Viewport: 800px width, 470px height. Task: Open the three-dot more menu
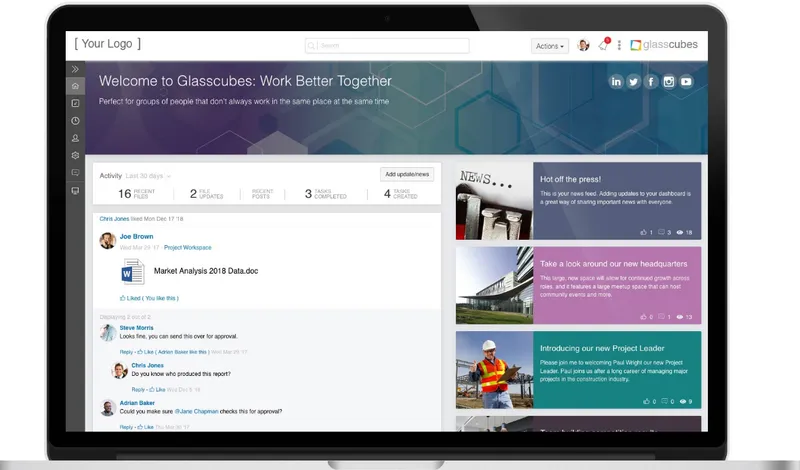point(619,45)
